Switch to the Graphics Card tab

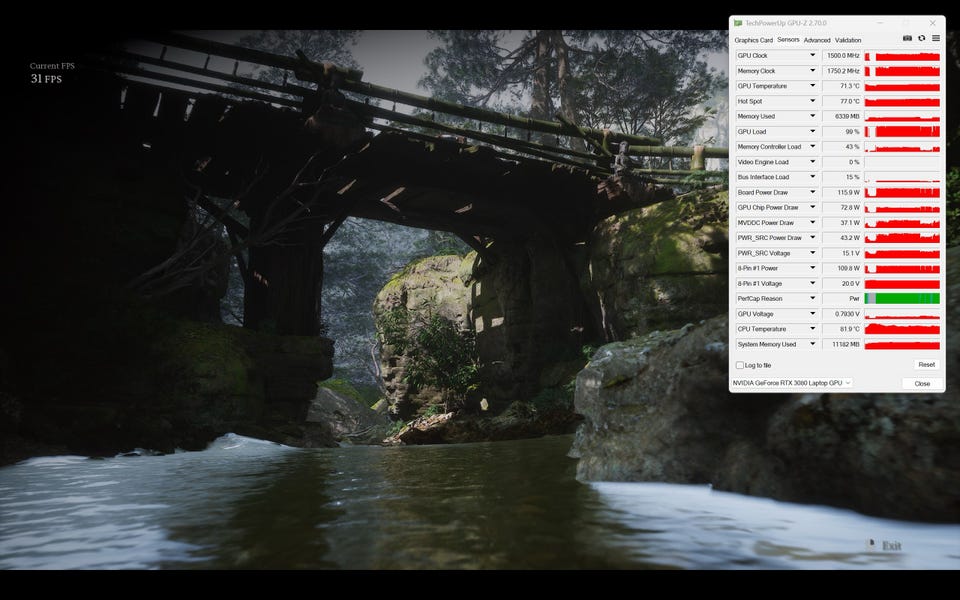tap(753, 40)
